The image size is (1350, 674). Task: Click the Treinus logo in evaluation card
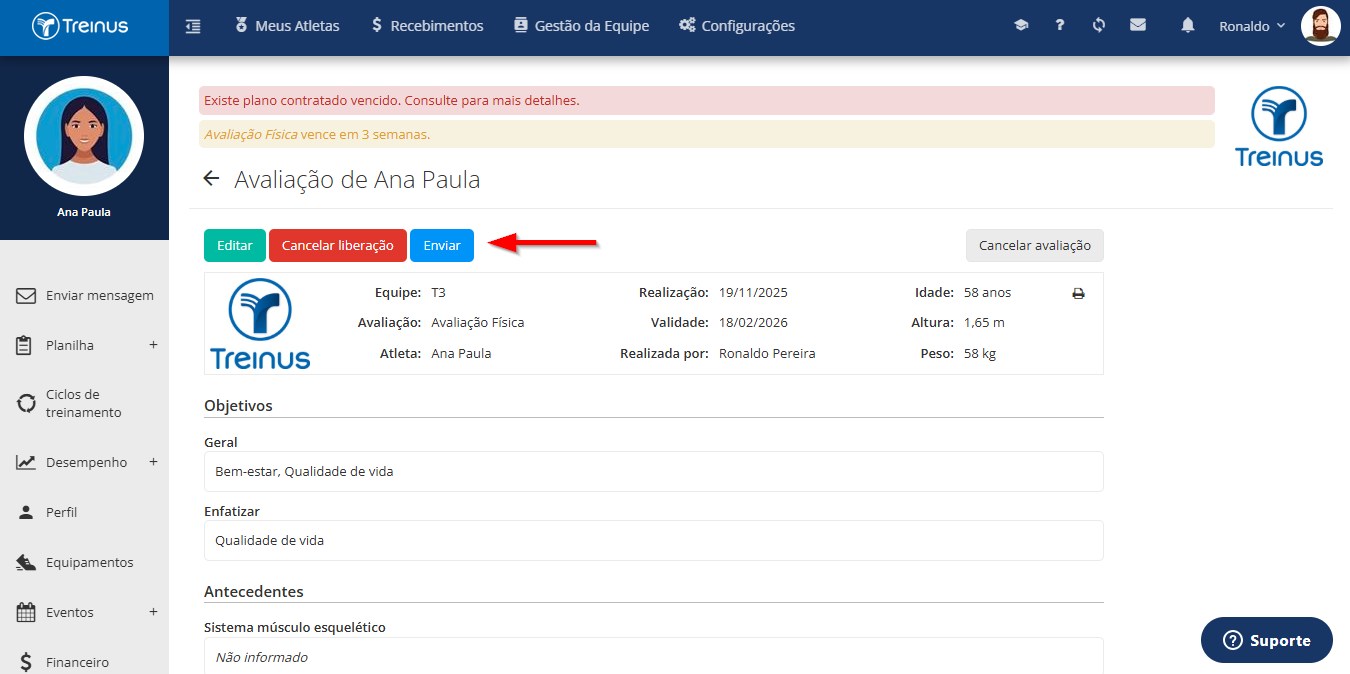click(x=260, y=324)
